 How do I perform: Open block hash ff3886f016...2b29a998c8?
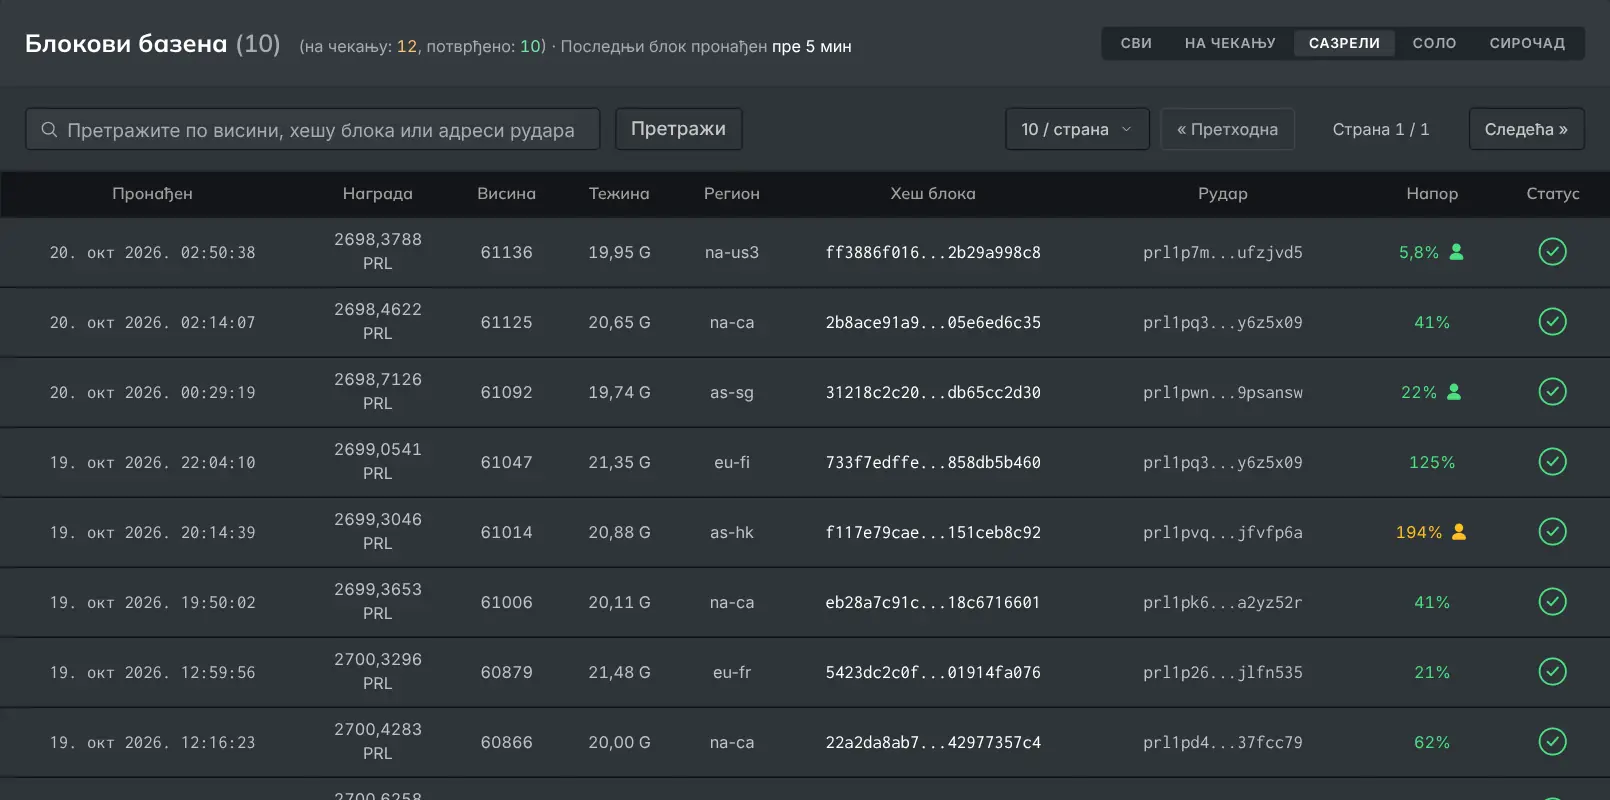(933, 253)
